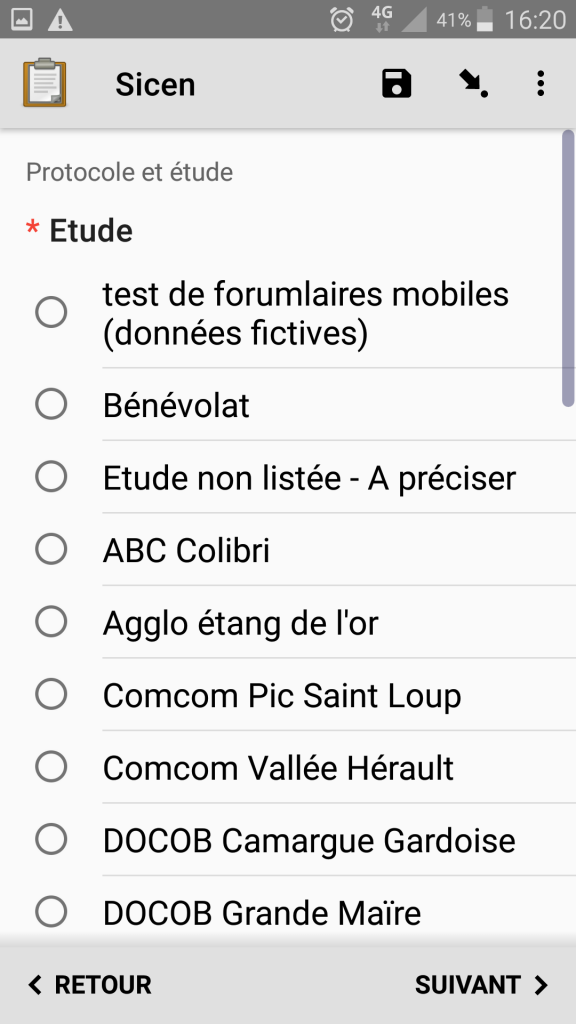Image resolution: width=576 pixels, height=1024 pixels.
Task: Tap the image notification icon in status bar
Action: click(22, 20)
